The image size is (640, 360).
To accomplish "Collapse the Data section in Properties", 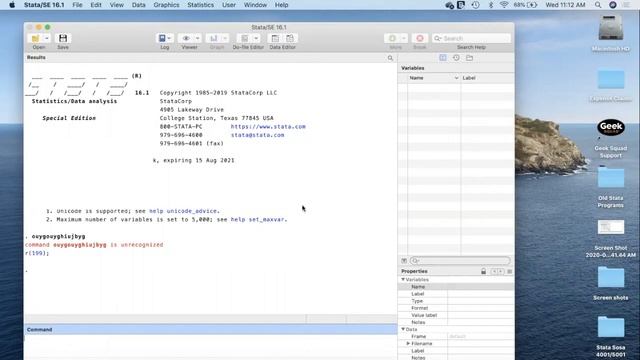I will click(x=403, y=329).
